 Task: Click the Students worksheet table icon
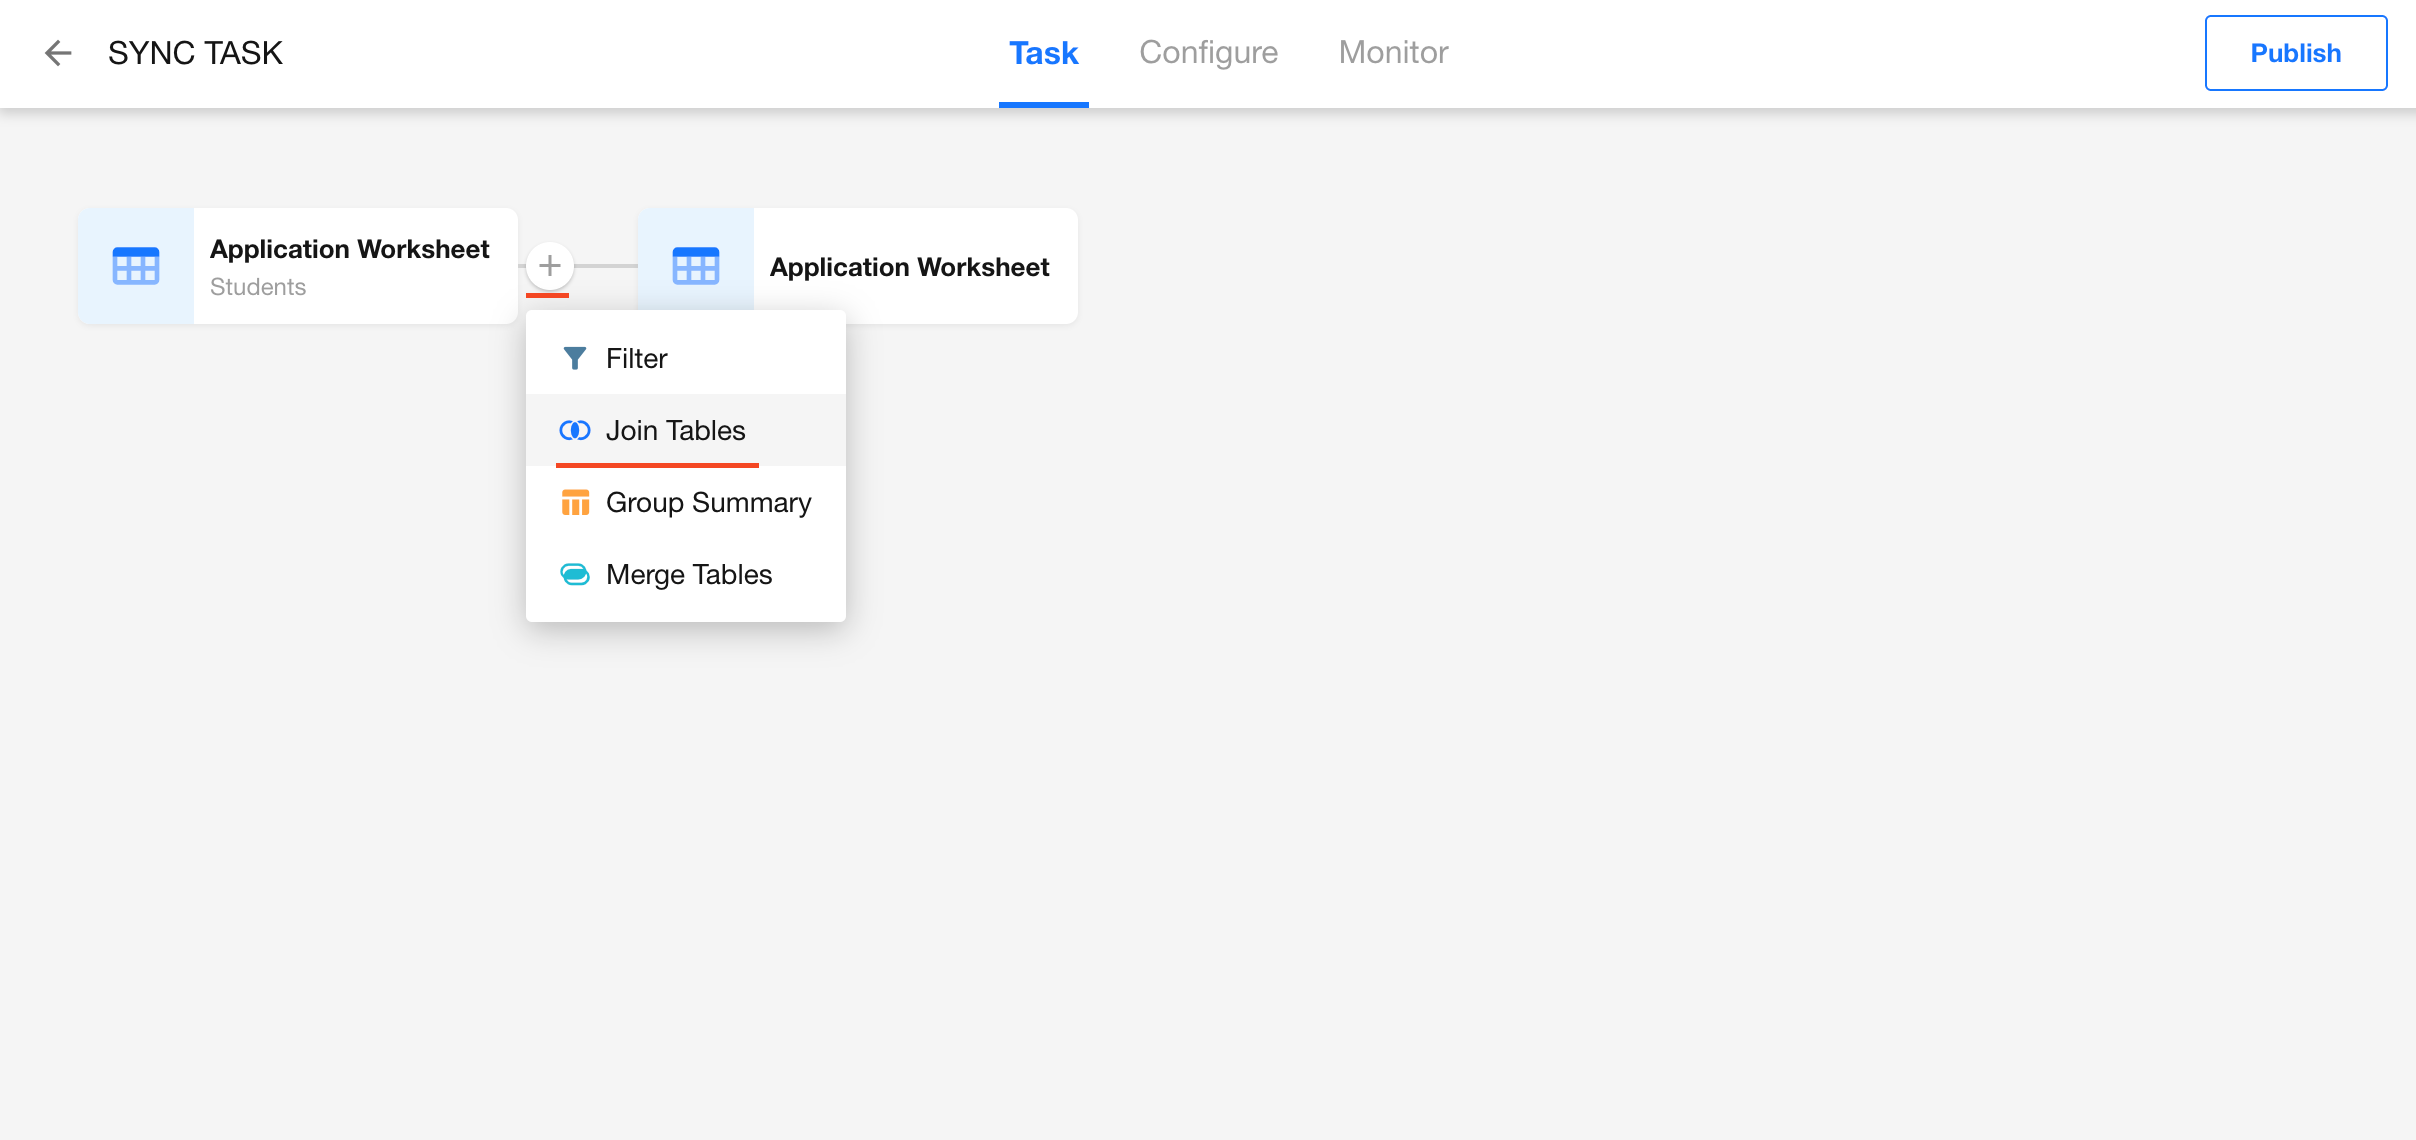(136, 266)
